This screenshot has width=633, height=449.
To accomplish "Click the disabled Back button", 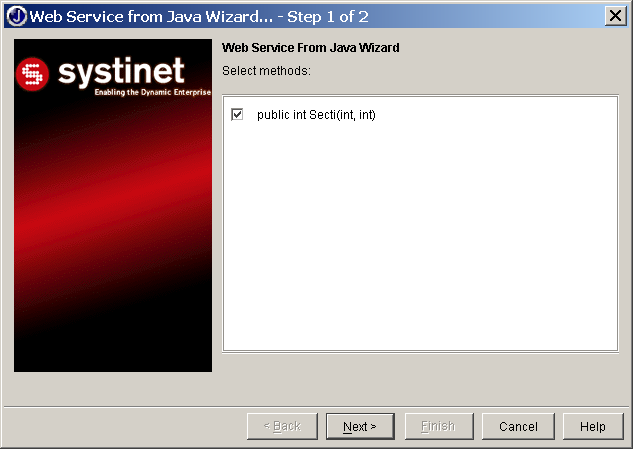I will [x=282, y=426].
